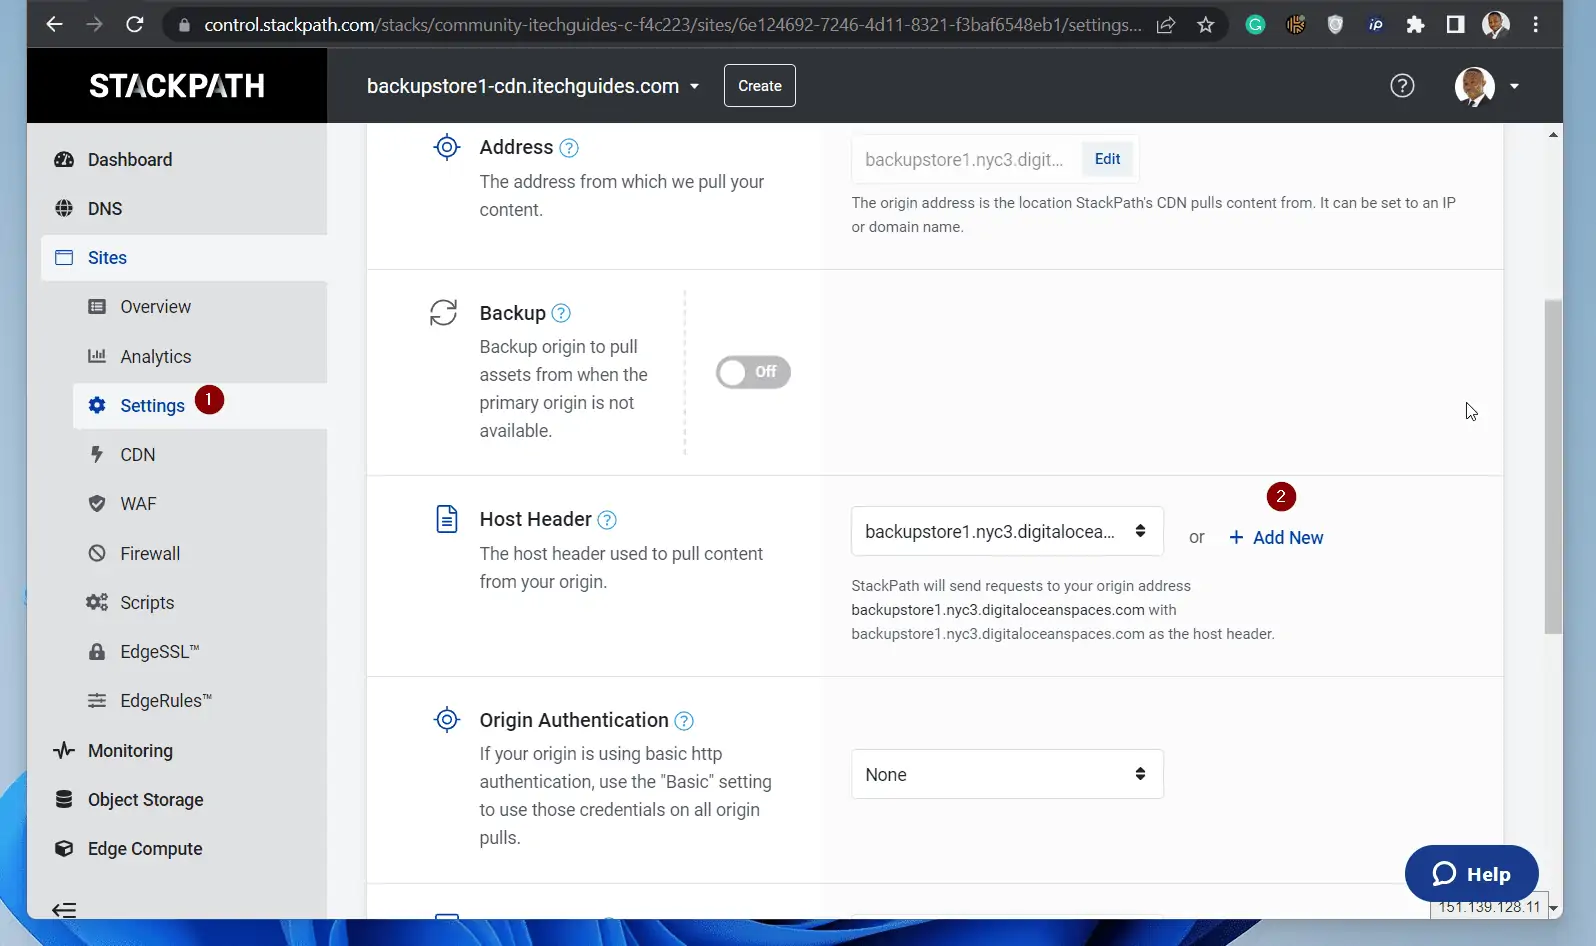Click the Backup help question icon
This screenshot has width=1596, height=946.
click(x=561, y=313)
